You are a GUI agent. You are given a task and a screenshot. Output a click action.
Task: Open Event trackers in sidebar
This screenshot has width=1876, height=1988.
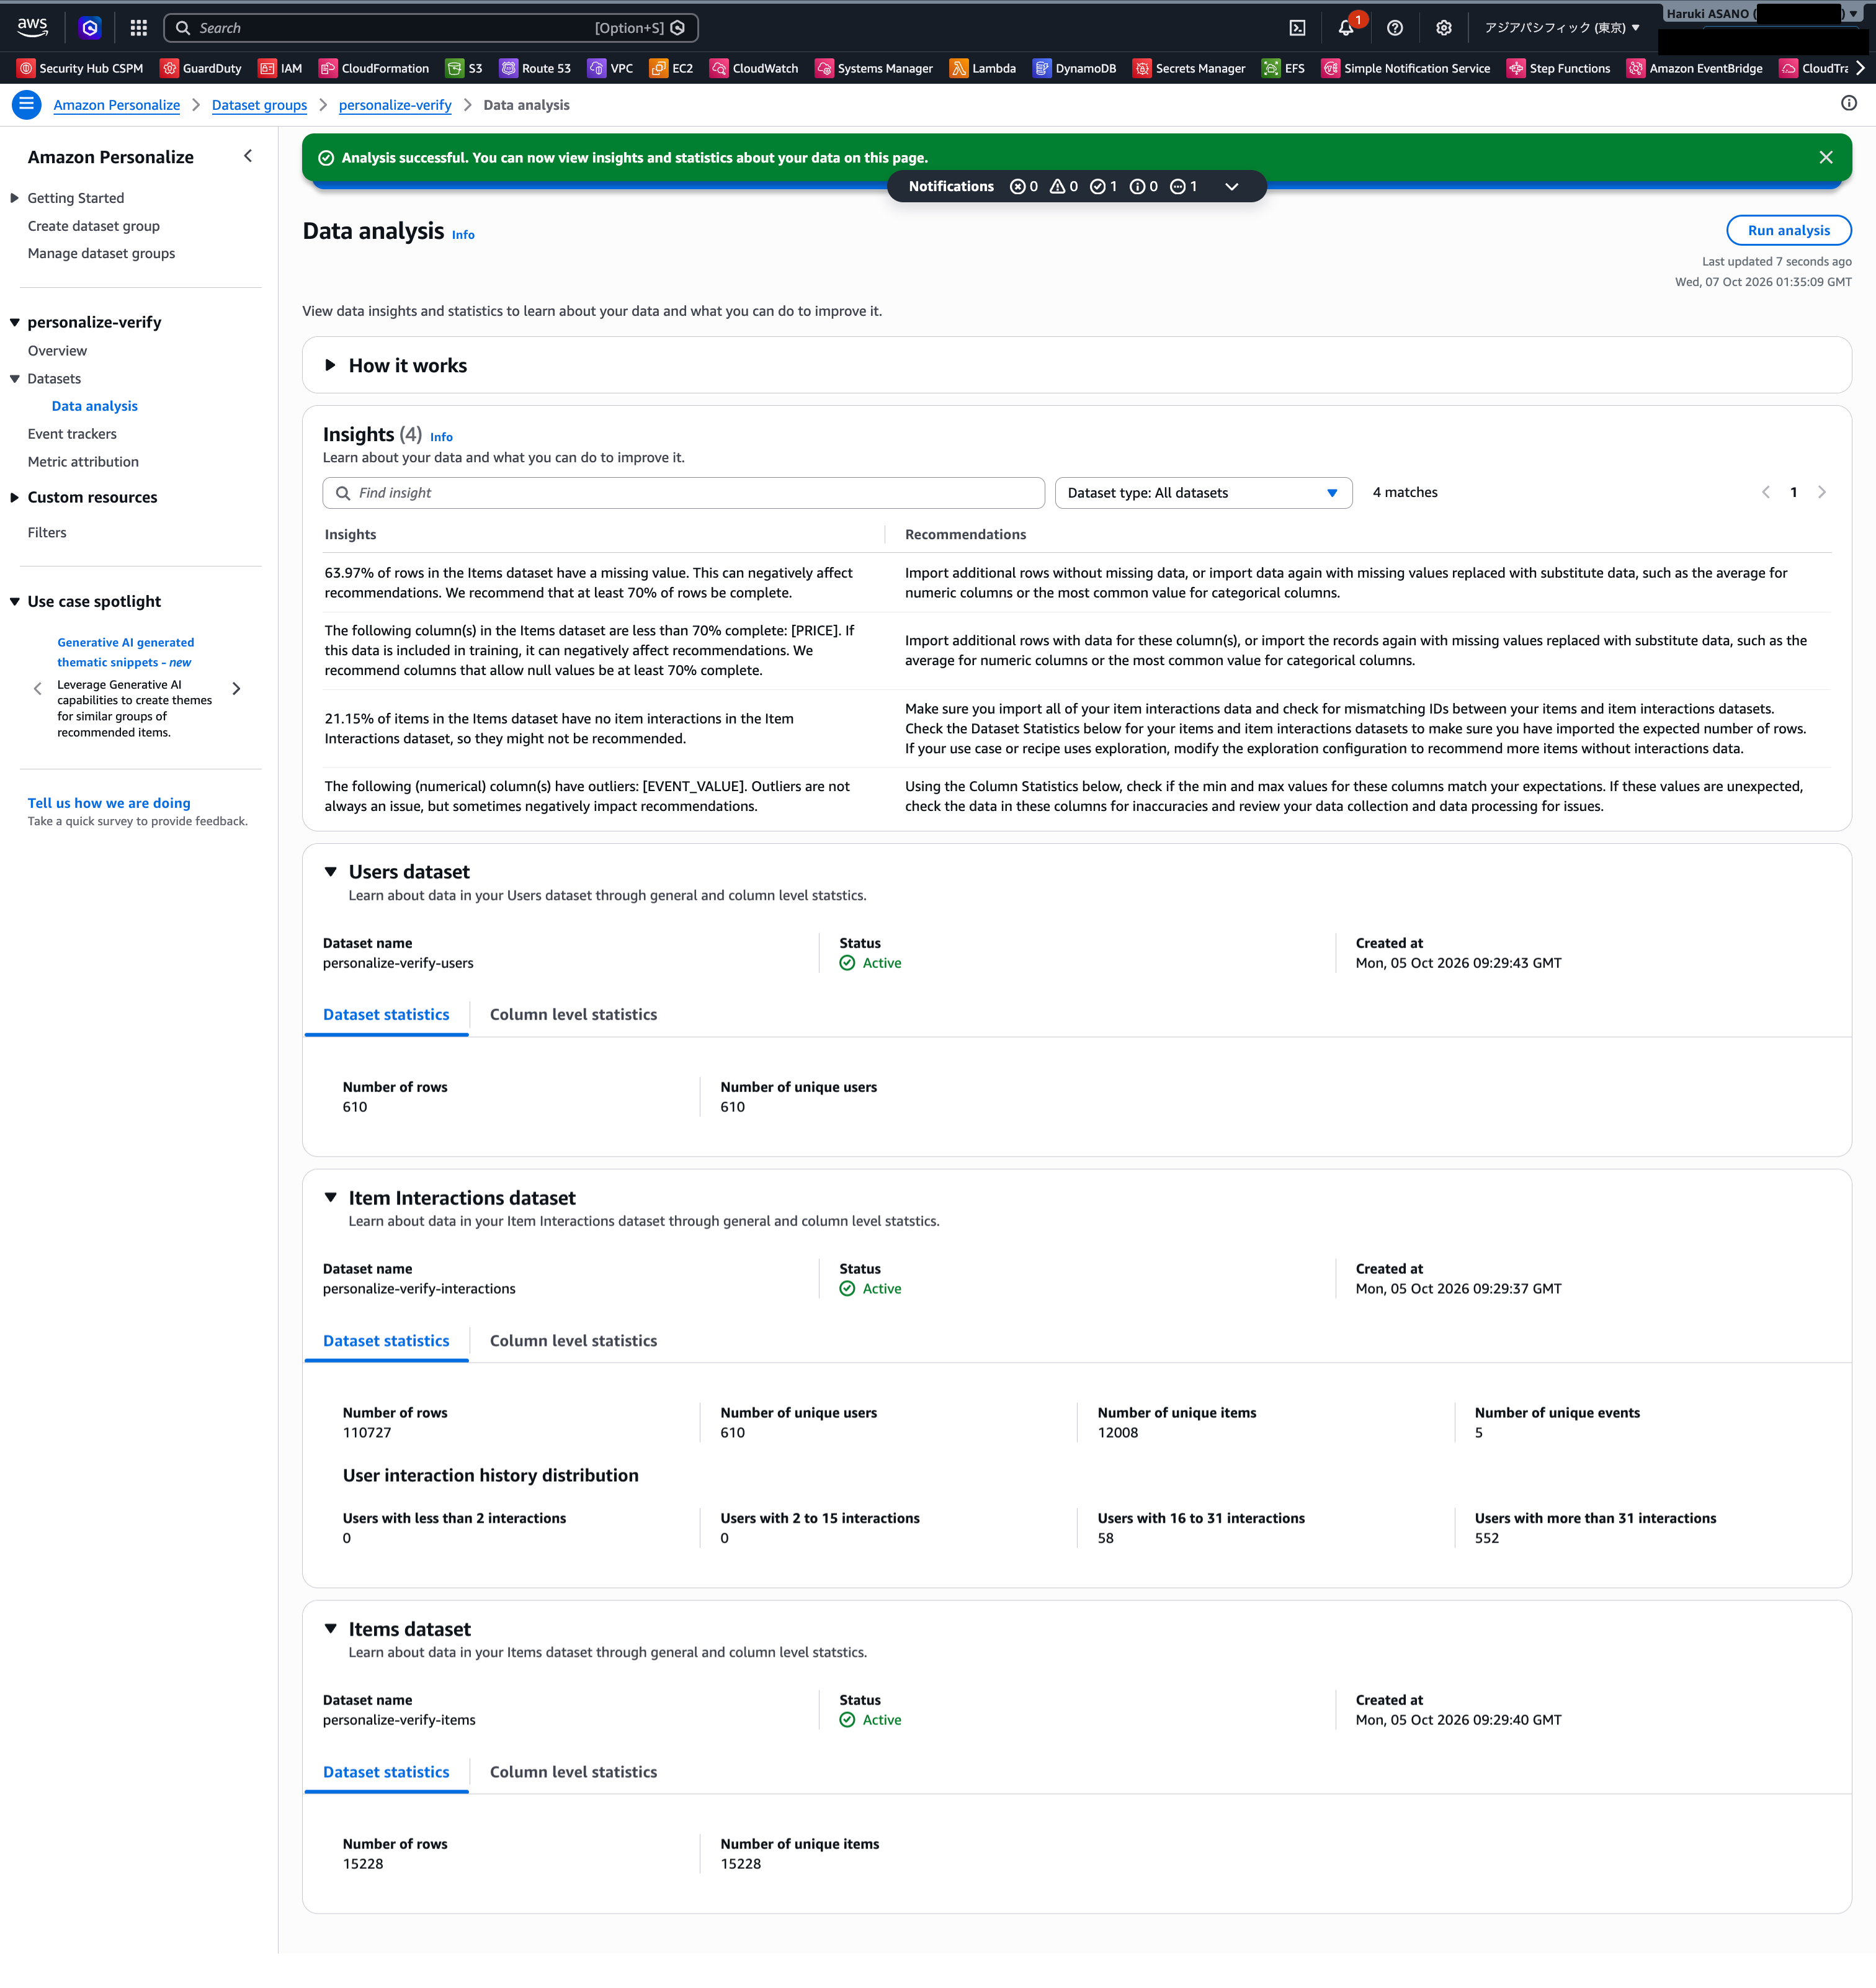coord(72,434)
